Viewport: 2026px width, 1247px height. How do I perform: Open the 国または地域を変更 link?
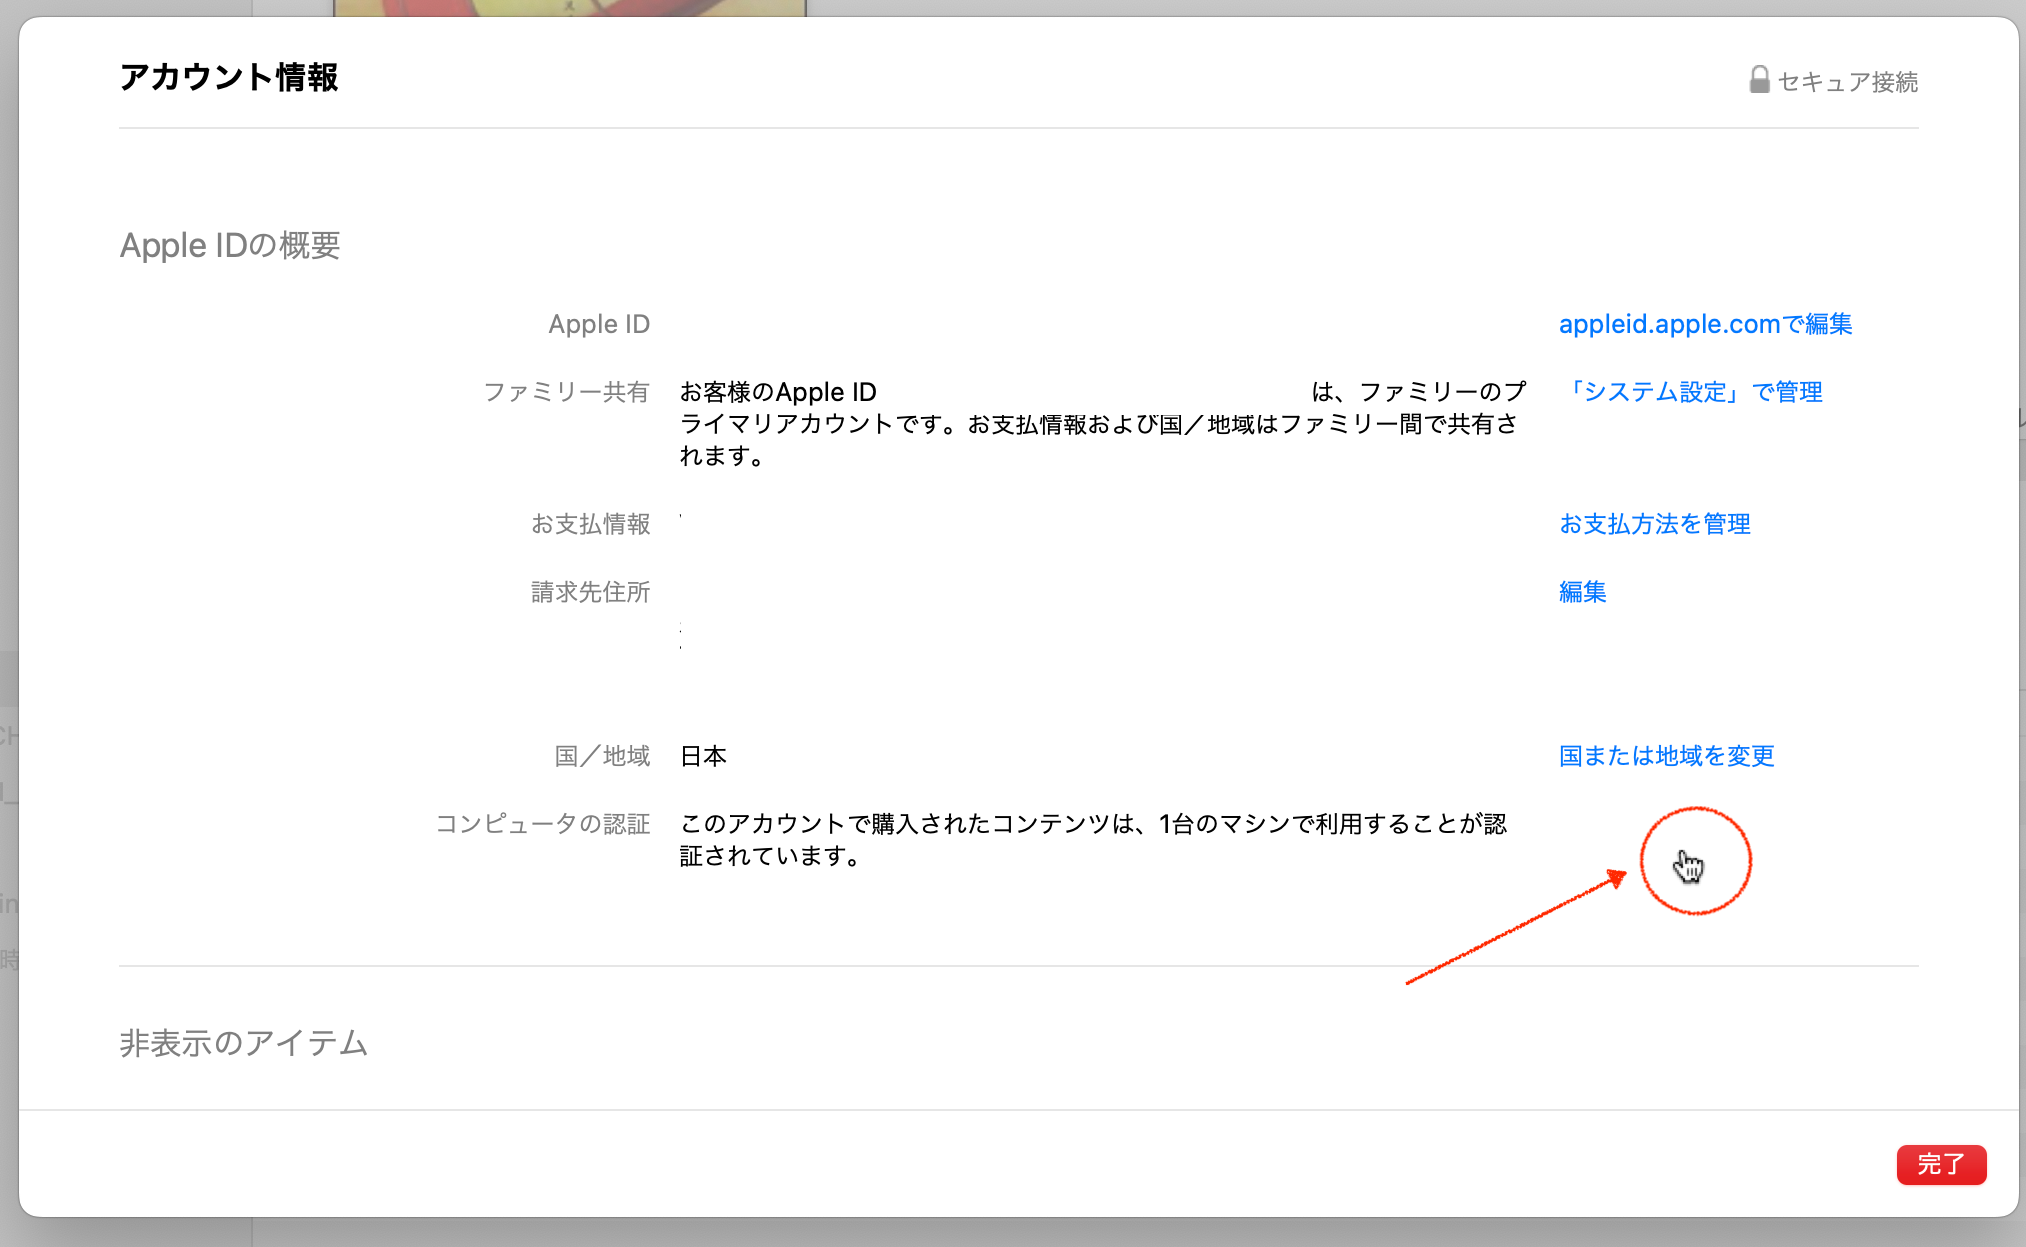[x=1666, y=756]
